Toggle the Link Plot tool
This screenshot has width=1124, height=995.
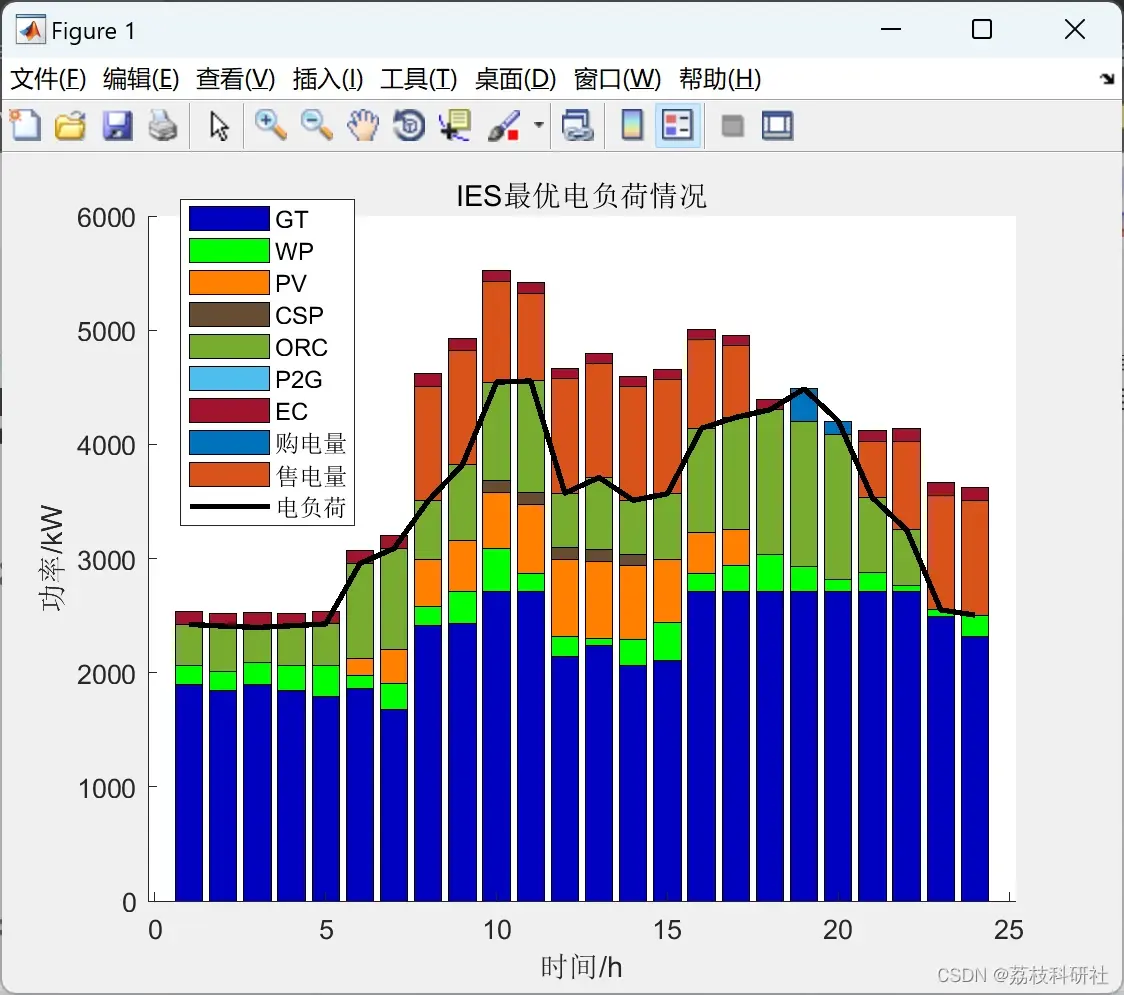[577, 125]
